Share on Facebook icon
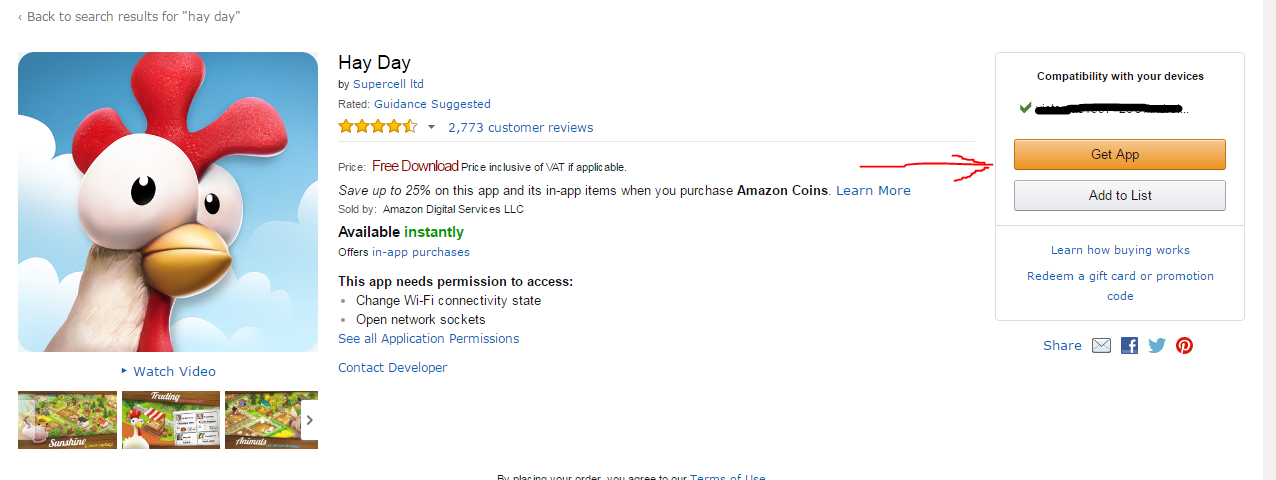This screenshot has width=1276, height=480. (1129, 346)
